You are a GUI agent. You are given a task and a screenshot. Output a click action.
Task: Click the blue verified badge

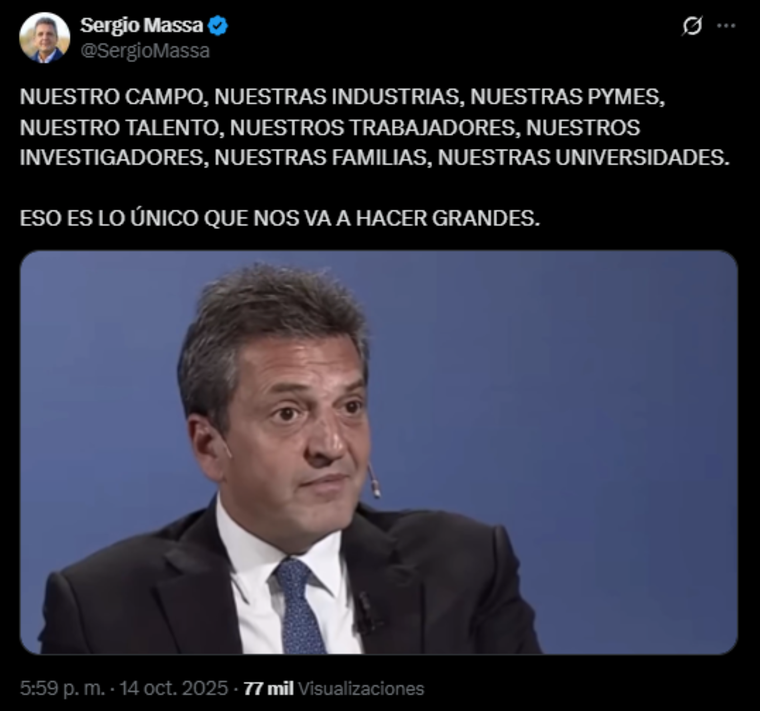pyautogui.click(x=218, y=25)
